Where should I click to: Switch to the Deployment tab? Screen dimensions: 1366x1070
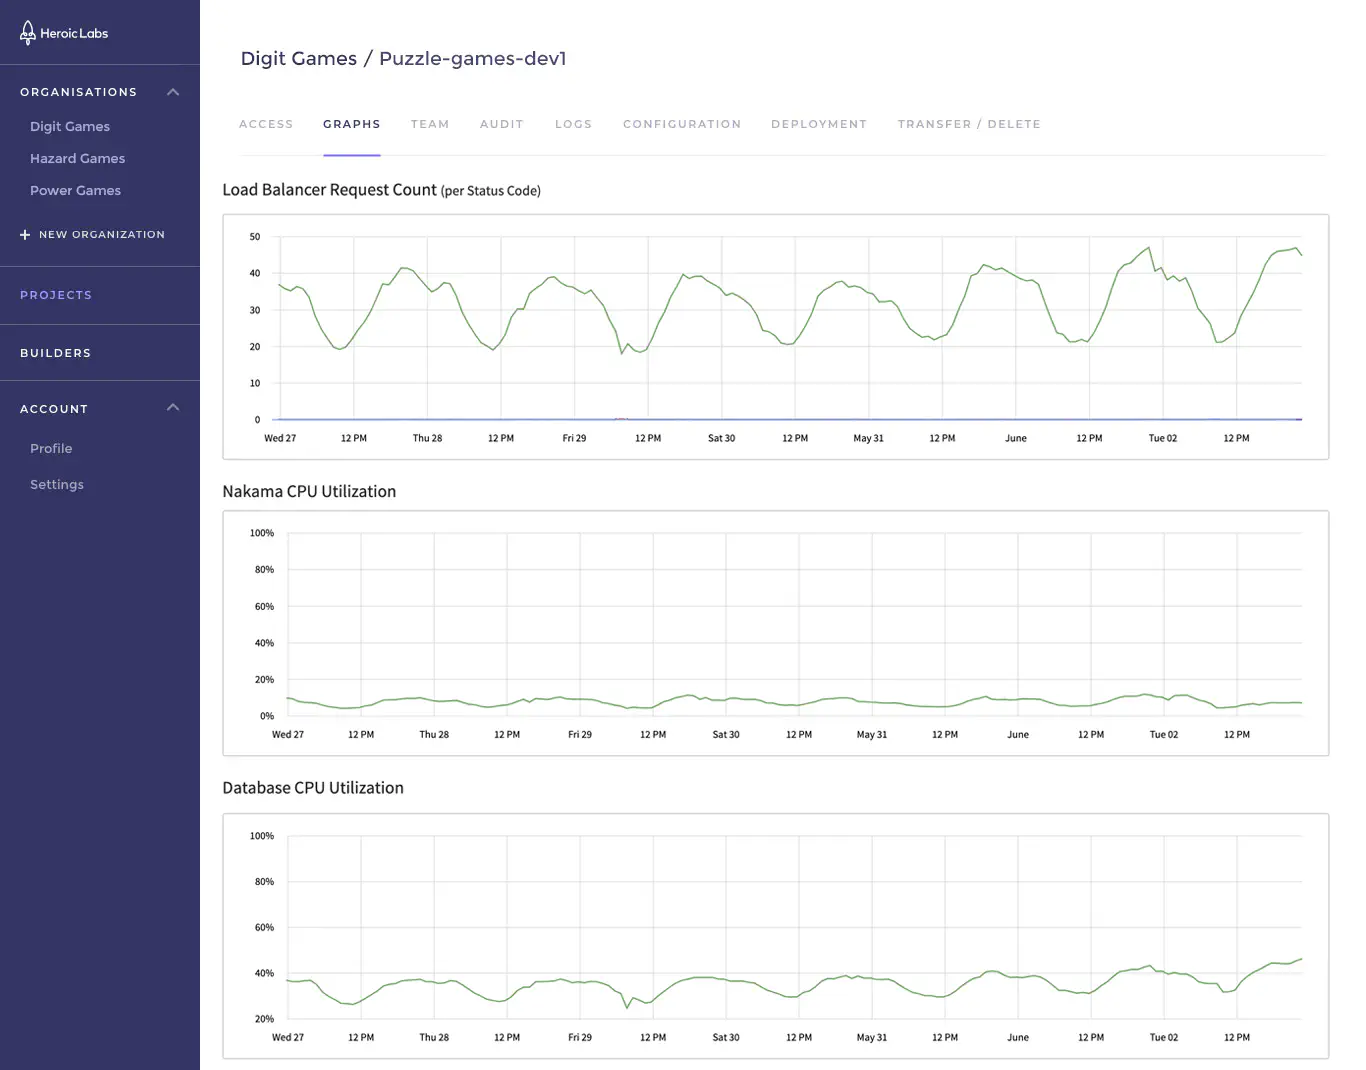pos(819,124)
